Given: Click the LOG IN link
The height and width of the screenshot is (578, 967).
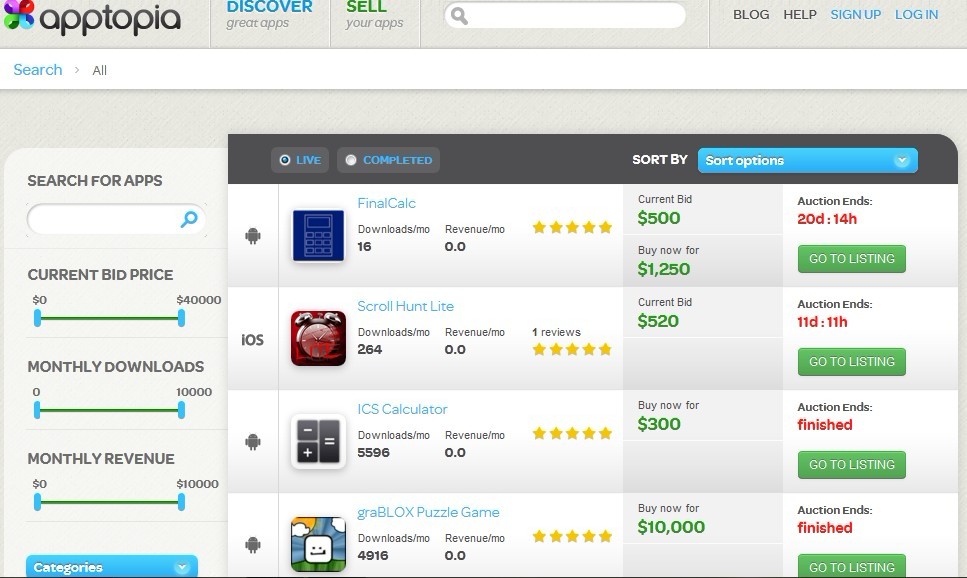Looking at the screenshot, I should click(916, 15).
